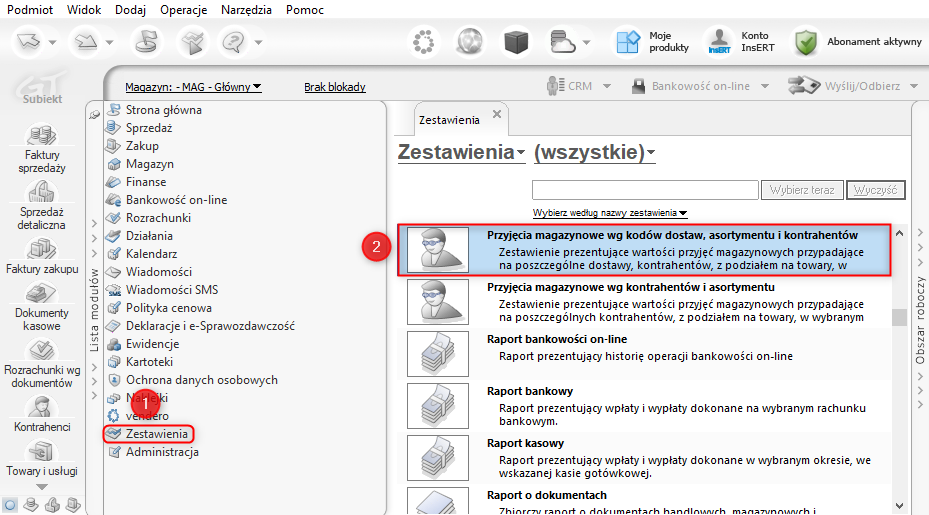Click the report name search field
The height and width of the screenshot is (515, 929).
(645, 190)
